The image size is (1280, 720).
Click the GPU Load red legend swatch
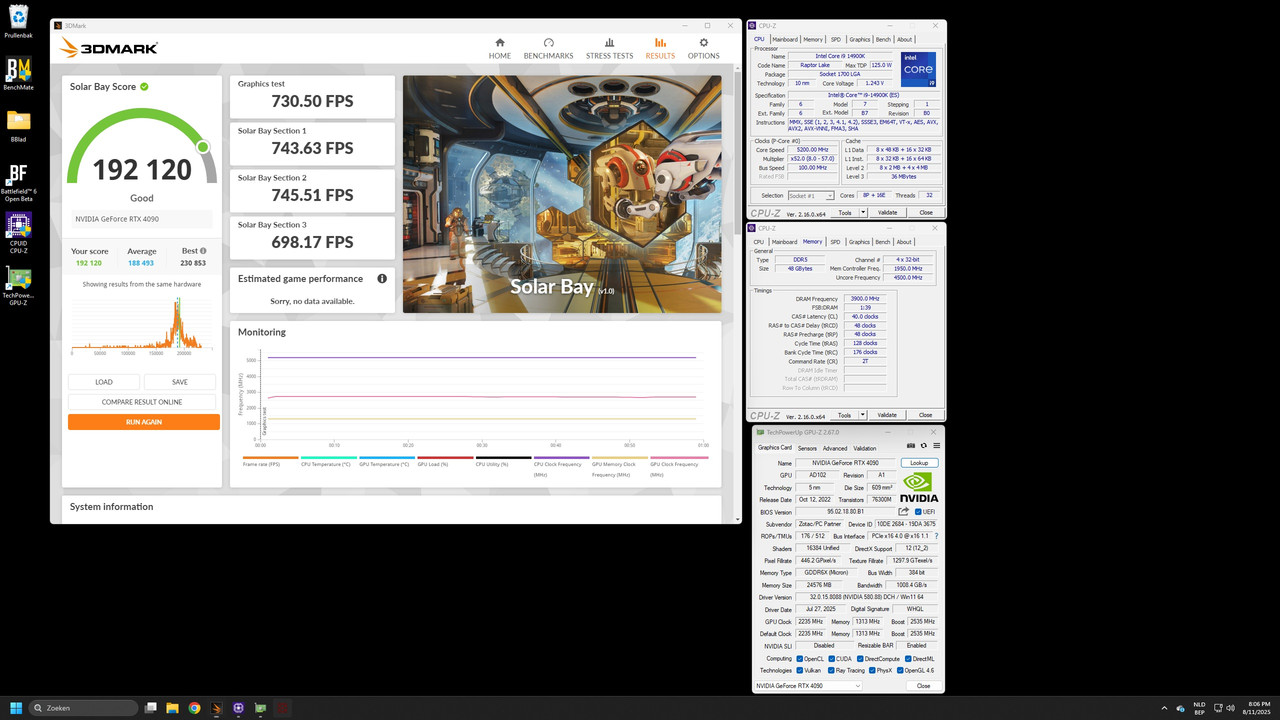pyautogui.click(x=445, y=458)
